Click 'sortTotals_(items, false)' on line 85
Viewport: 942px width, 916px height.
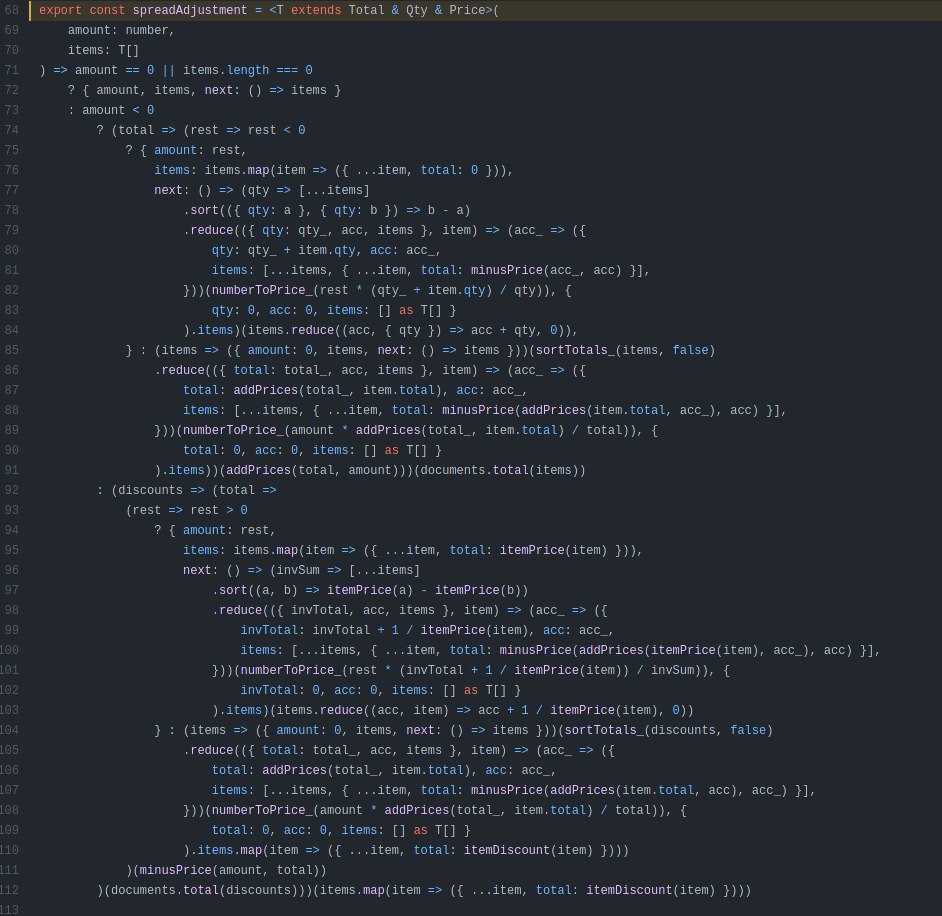click(x=625, y=350)
